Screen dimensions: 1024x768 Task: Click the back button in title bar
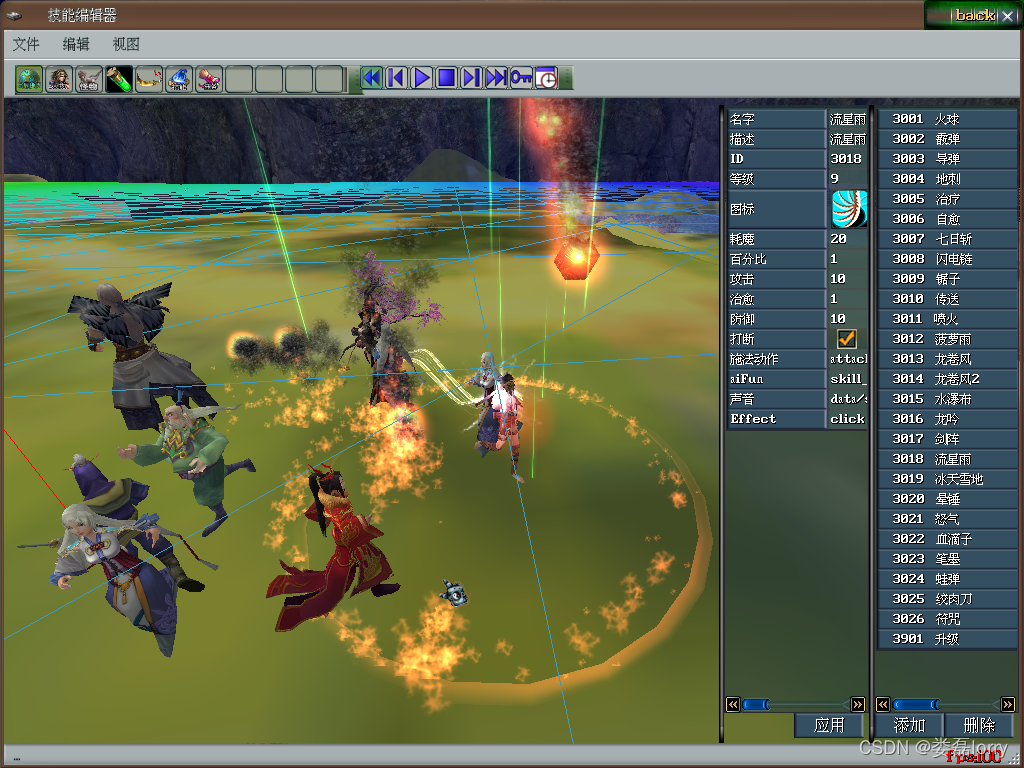pos(975,15)
